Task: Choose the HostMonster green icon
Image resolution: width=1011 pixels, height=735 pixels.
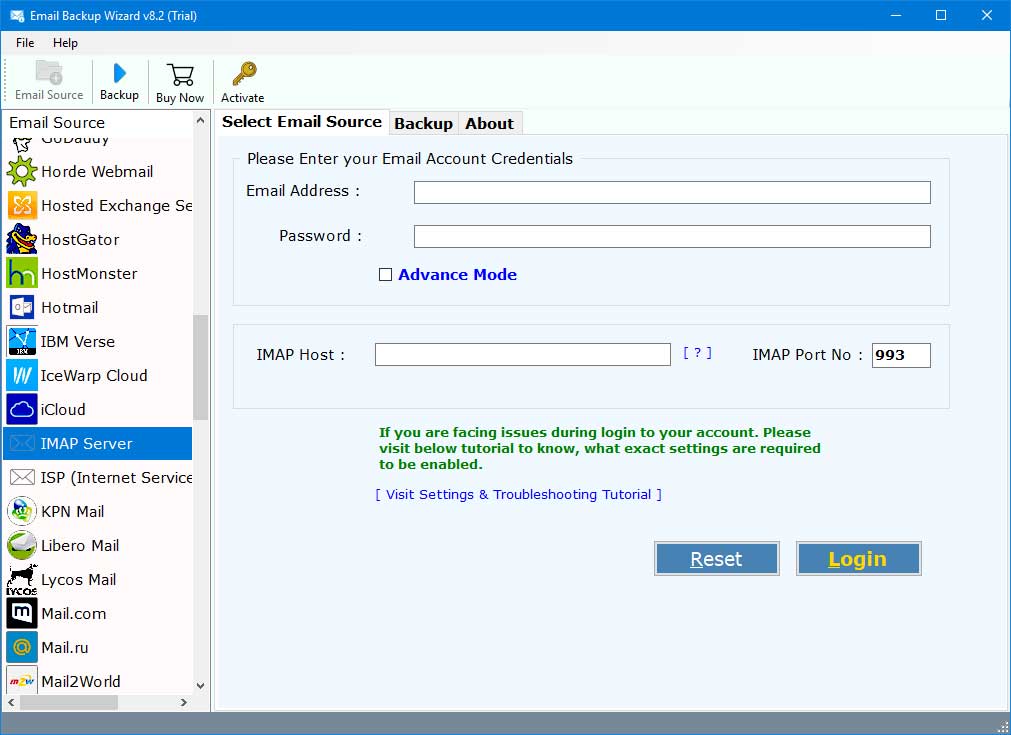Action: 22,273
